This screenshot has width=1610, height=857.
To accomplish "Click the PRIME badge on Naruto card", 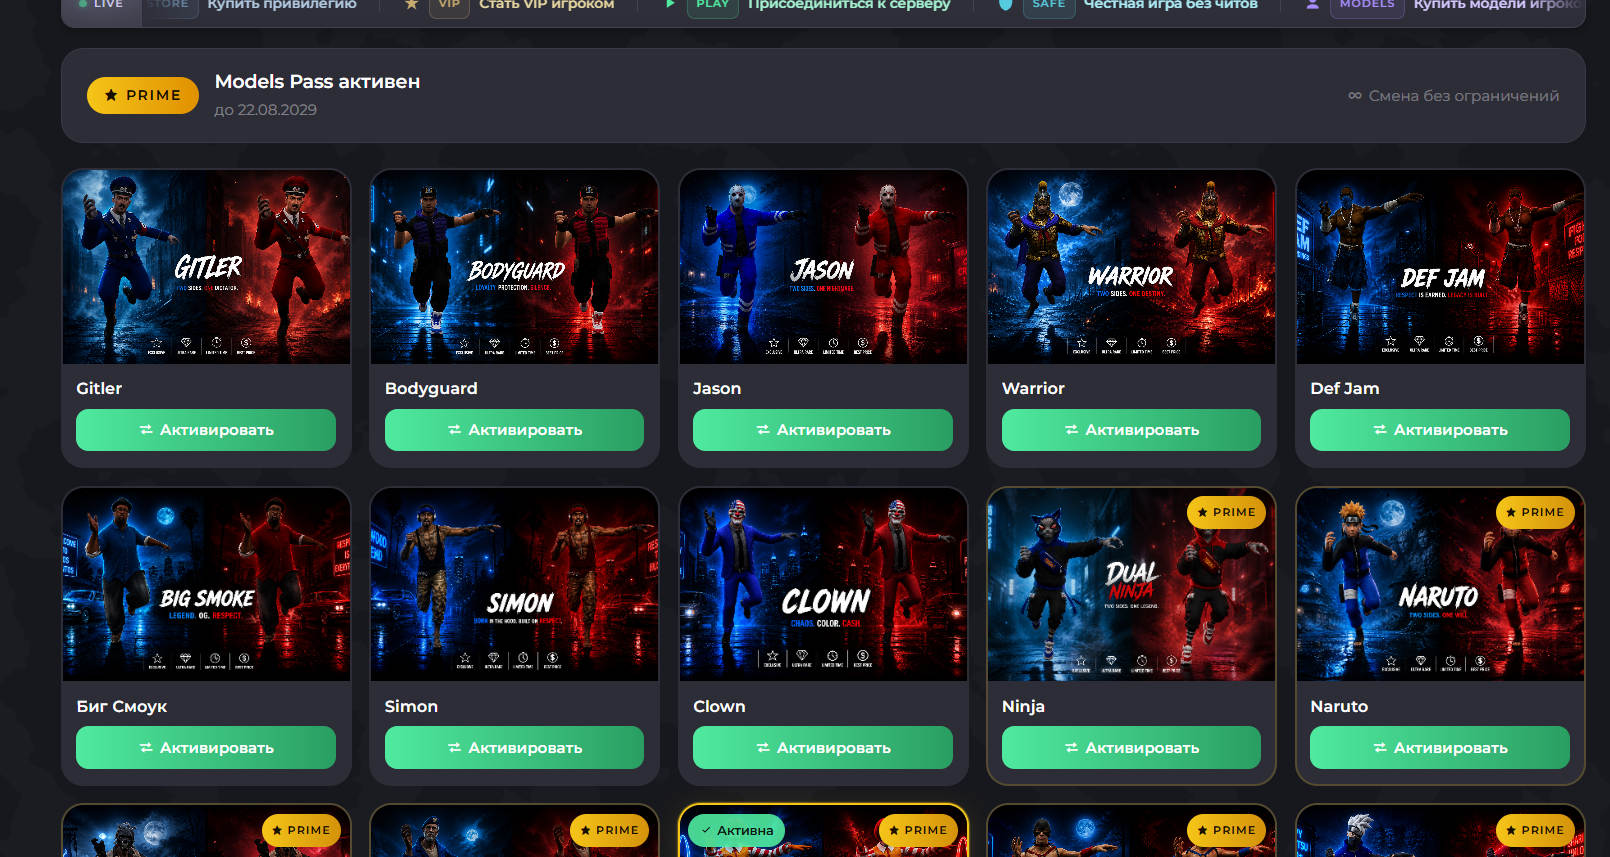I will click(1535, 512).
